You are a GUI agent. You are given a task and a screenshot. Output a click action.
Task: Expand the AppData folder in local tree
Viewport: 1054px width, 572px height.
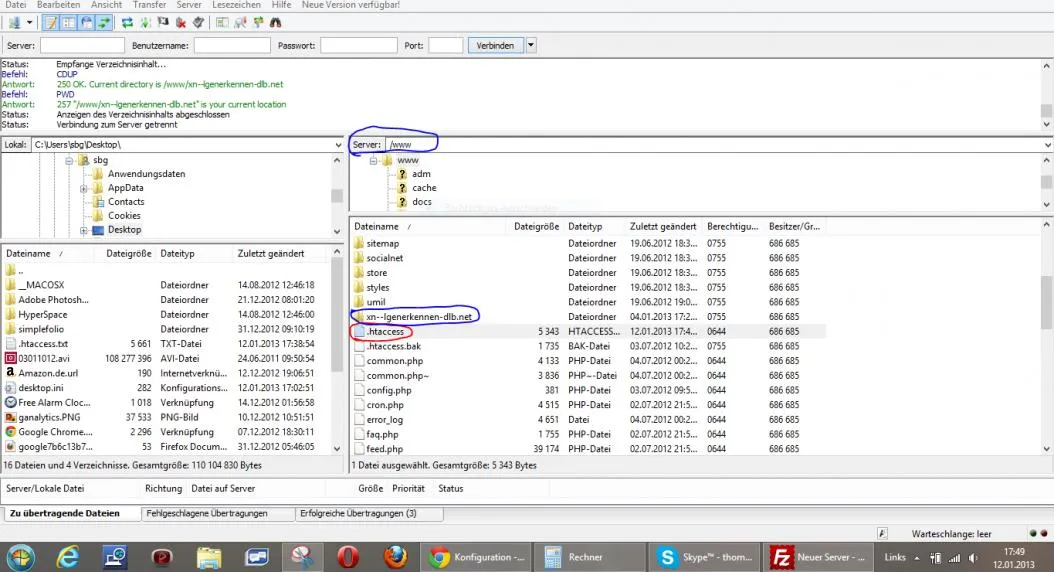click(x=84, y=189)
